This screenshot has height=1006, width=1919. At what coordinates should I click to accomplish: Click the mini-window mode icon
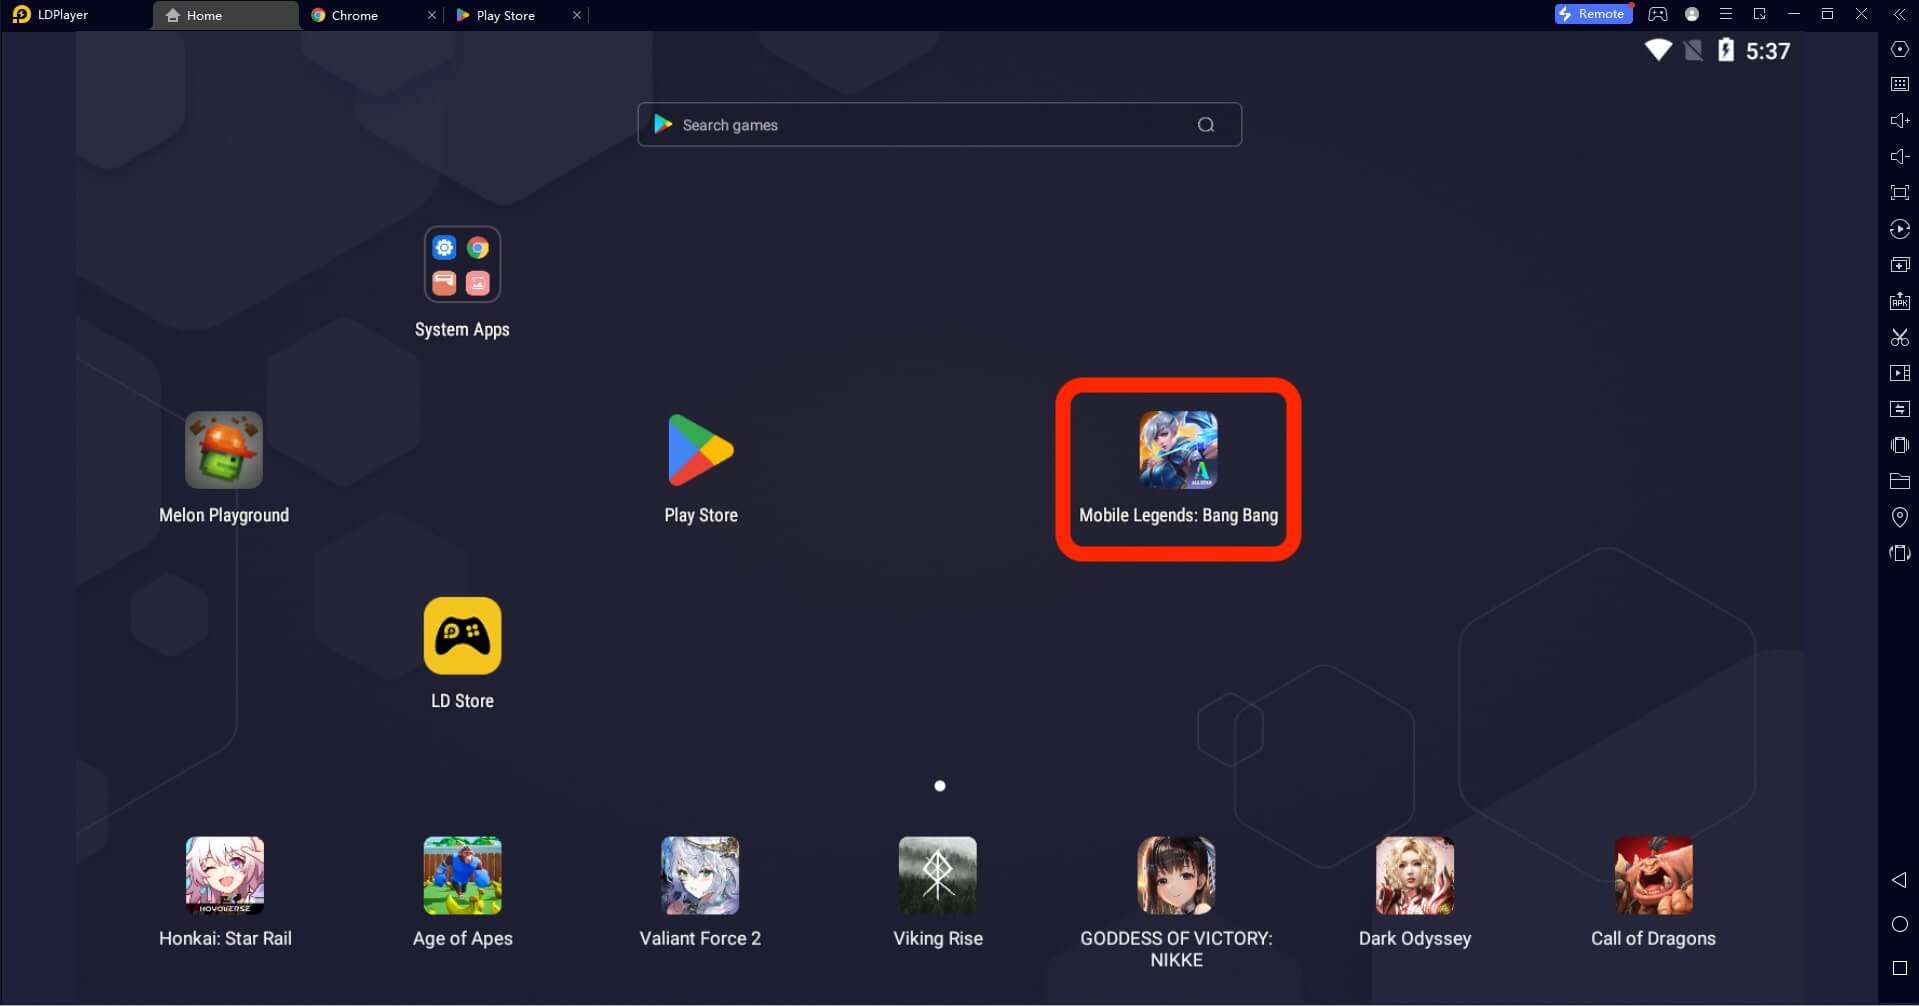(x=1760, y=14)
